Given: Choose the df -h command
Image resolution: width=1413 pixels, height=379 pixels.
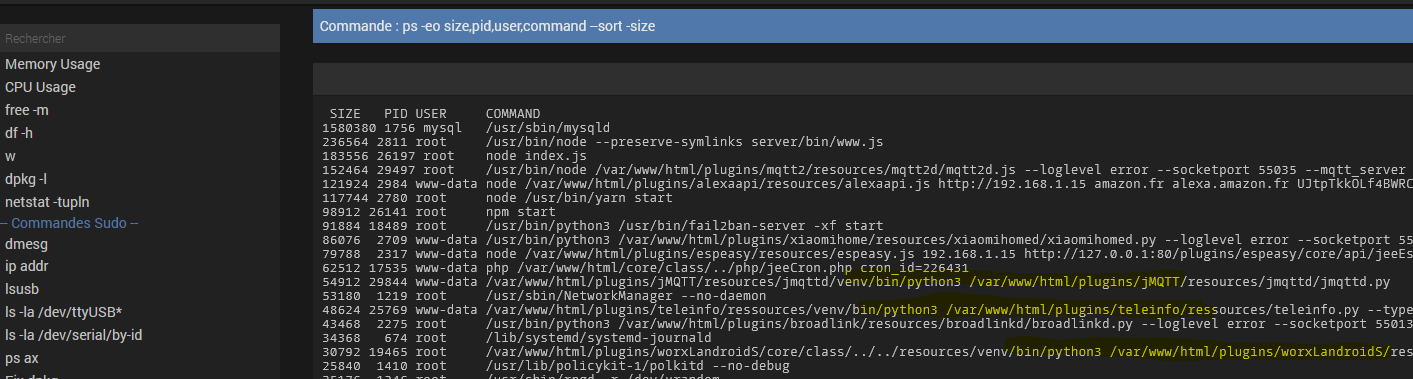Looking at the screenshot, I should (x=19, y=133).
